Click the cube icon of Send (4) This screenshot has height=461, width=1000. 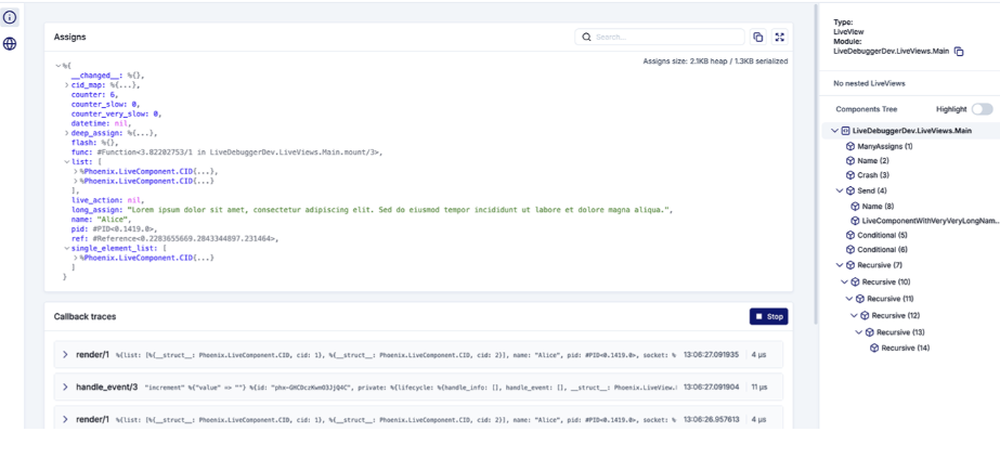click(x=850, y=190)
